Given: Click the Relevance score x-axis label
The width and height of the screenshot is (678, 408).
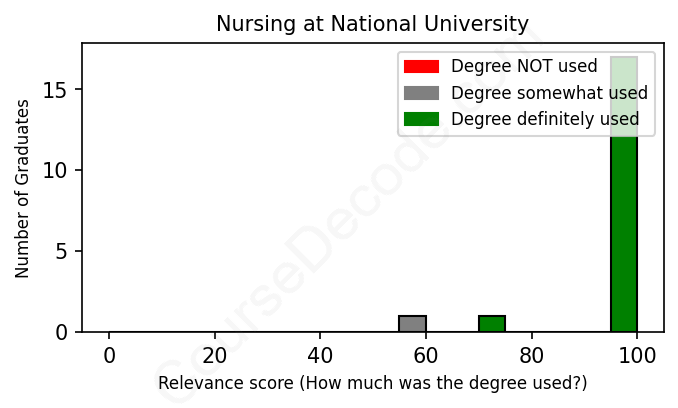Looking at the screenshot, I should (x=372, y=383).
